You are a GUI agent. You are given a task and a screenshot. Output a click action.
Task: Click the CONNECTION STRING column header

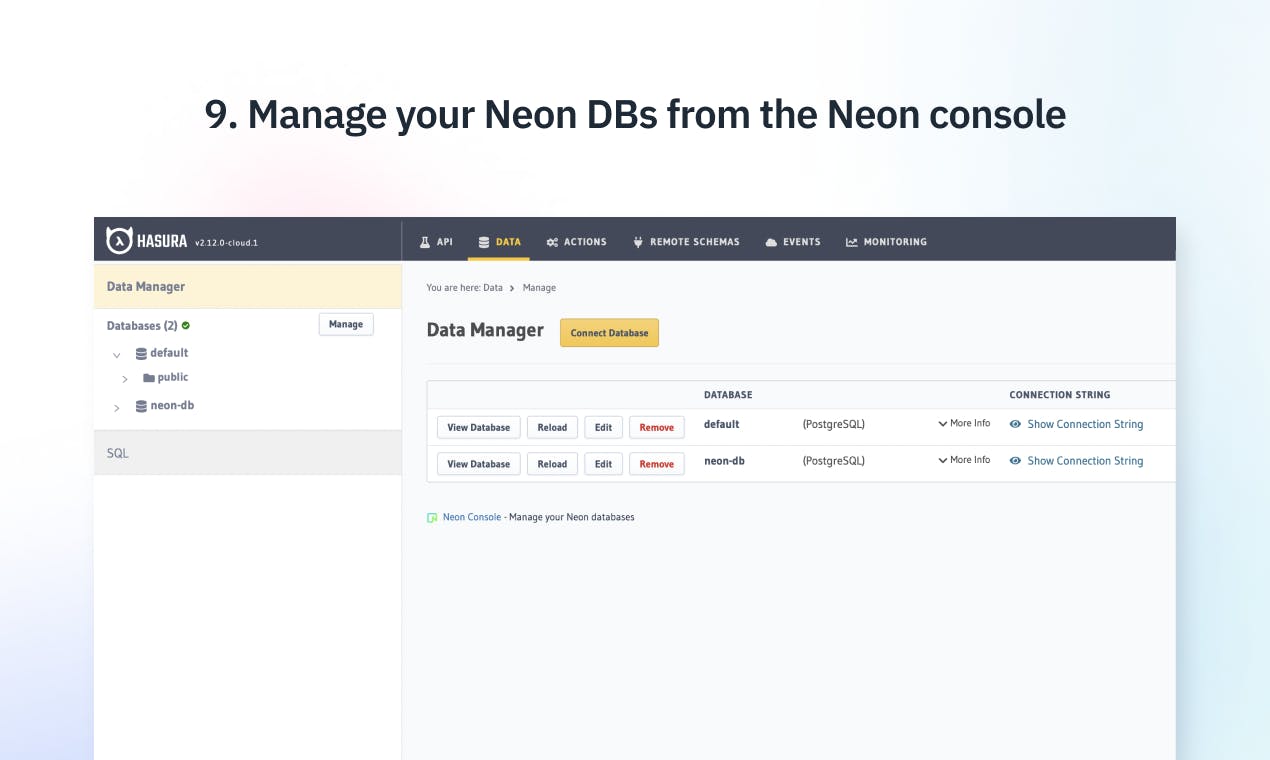1060,395
